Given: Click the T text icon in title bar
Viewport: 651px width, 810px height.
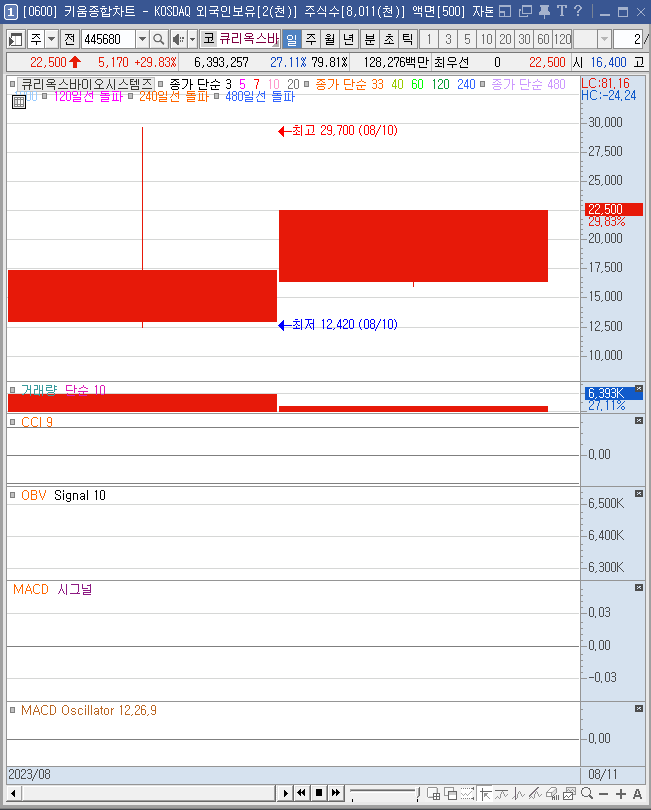Looking at the screenshot, I should pos(562,11).
